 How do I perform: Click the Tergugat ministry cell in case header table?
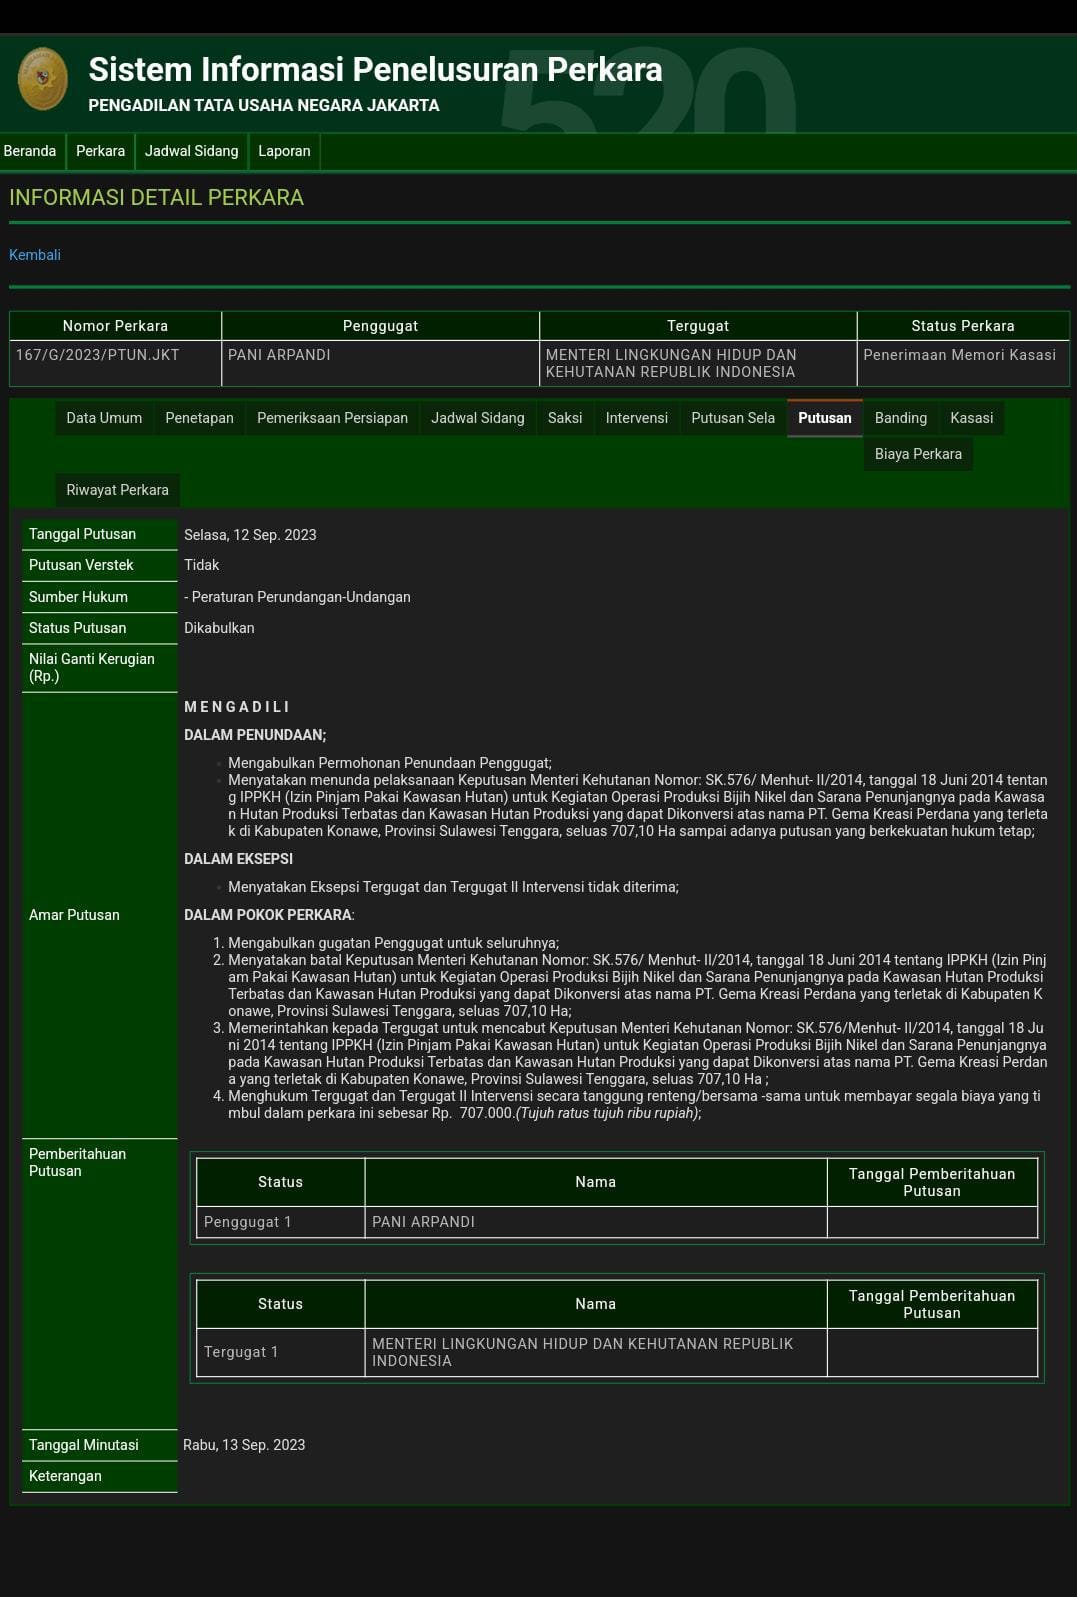(698, 363)
